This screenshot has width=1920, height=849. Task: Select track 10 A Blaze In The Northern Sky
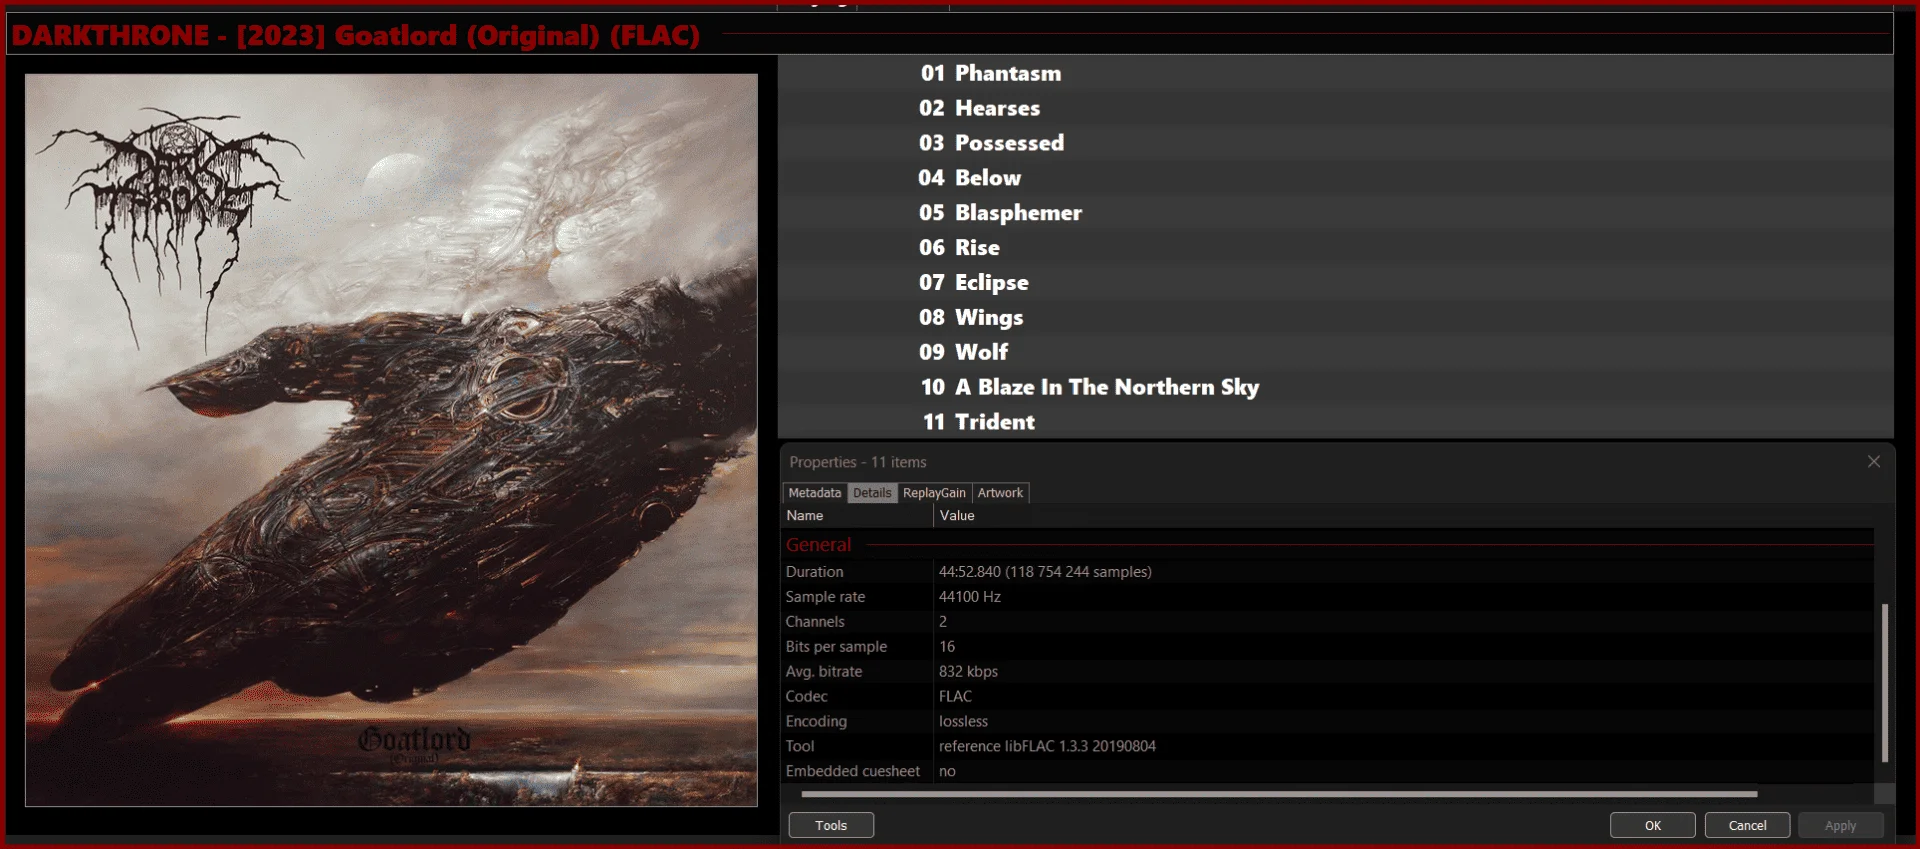(x=1336, y=387)
